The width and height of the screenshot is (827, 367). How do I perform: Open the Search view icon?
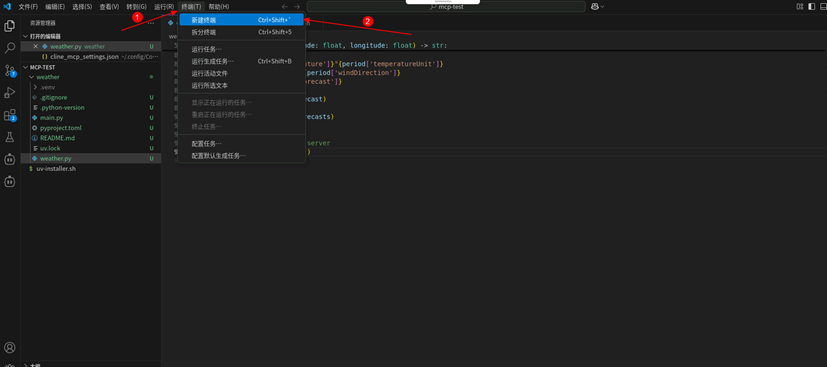tap(9, 48)
